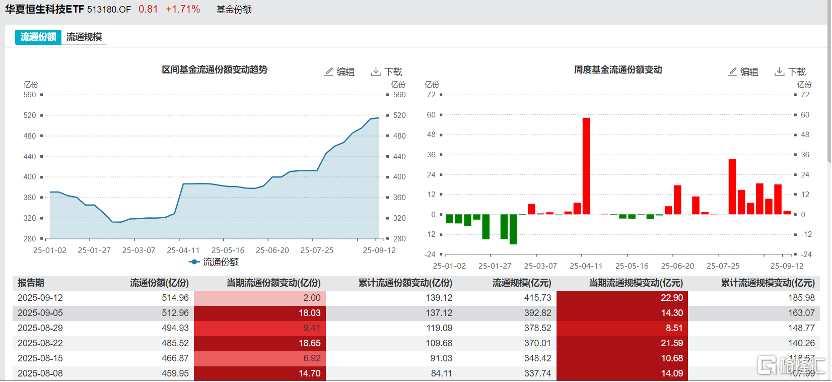Click the 119.09 cumulative change cell
832x382 pixels.
439,327
